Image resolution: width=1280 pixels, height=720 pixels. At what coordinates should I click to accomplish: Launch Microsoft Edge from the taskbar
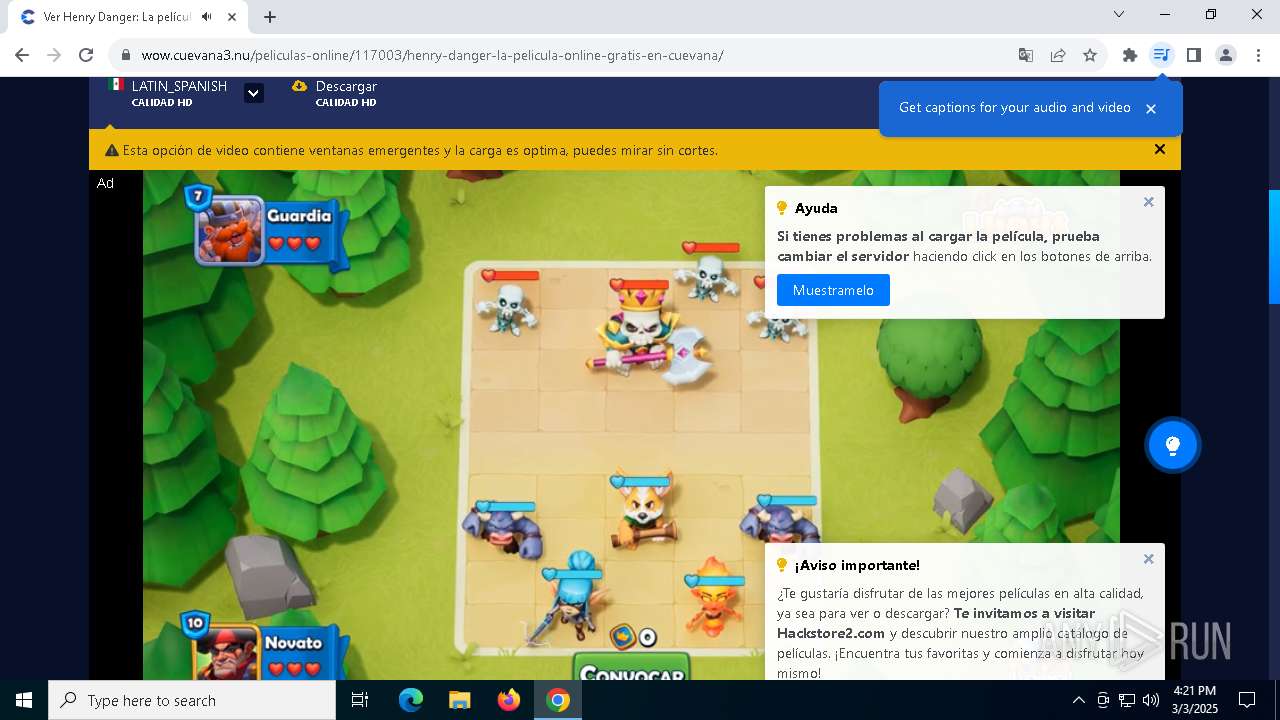(x=411, y=700)
